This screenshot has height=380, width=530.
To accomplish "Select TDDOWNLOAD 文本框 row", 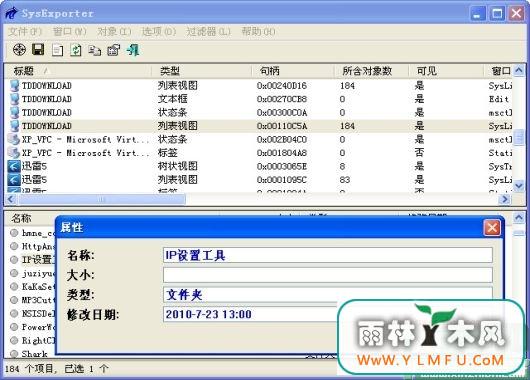I will [260, 99].
